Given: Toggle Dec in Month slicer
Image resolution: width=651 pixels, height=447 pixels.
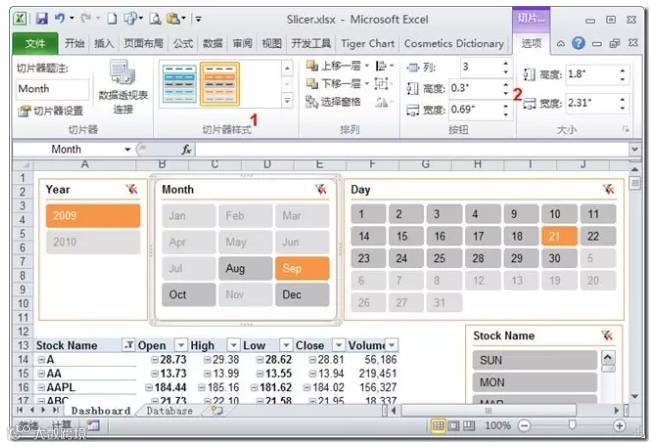Looking at the screenshot, I should [302, 295].
